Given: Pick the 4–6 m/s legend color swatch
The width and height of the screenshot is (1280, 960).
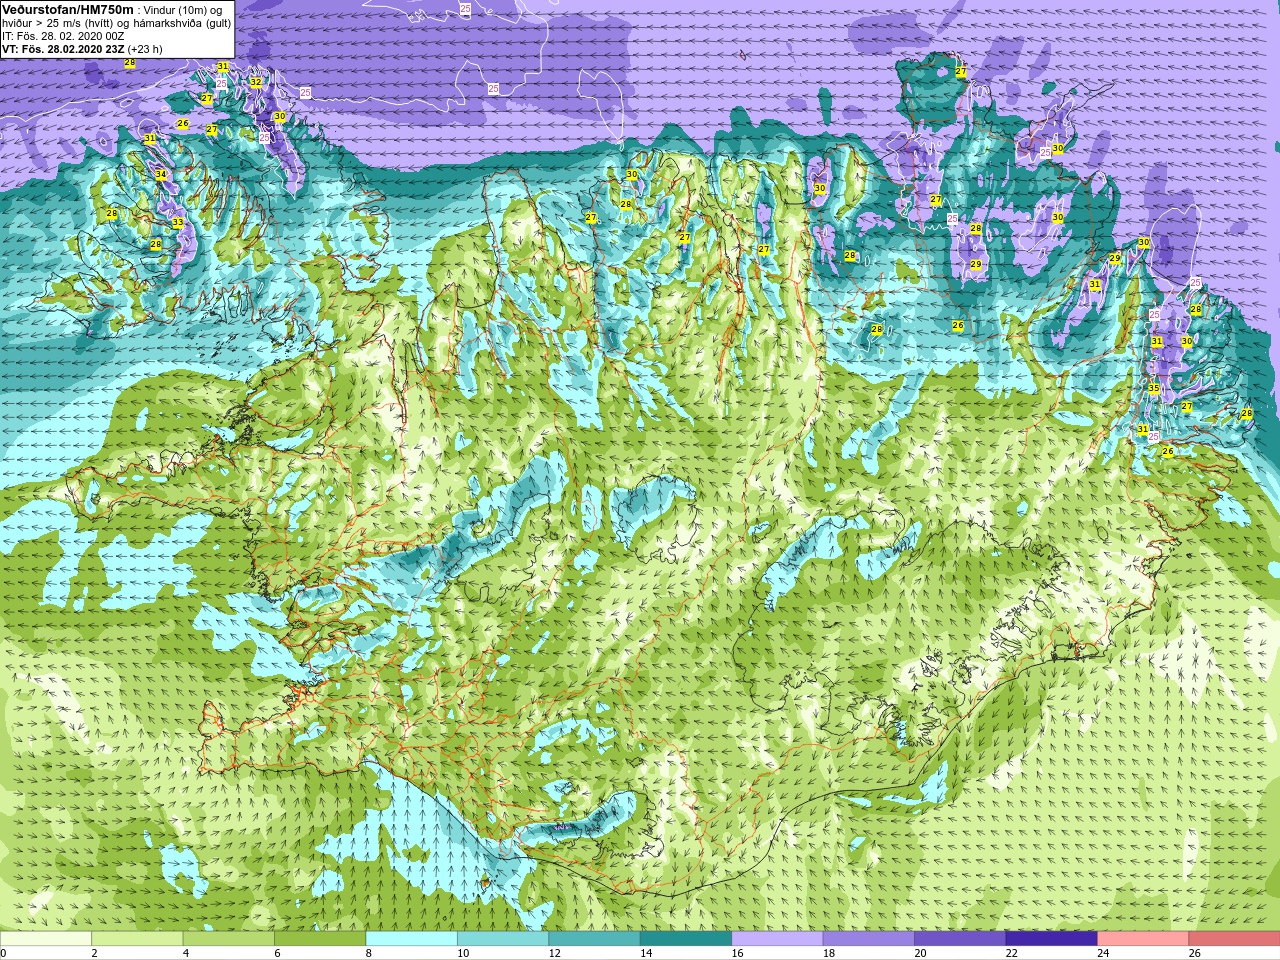Looking at the screenshot, I should (x=229, y=940).
